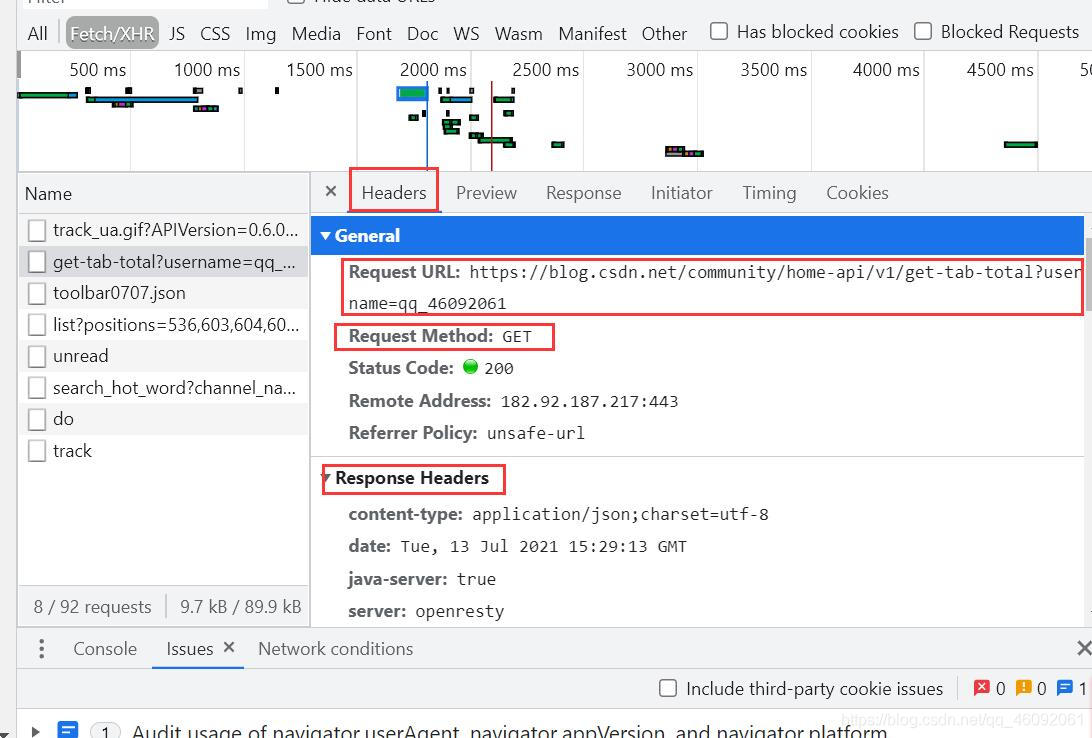
Task: Expand the Audit usage issue row arrow
Action: (35, 731)
